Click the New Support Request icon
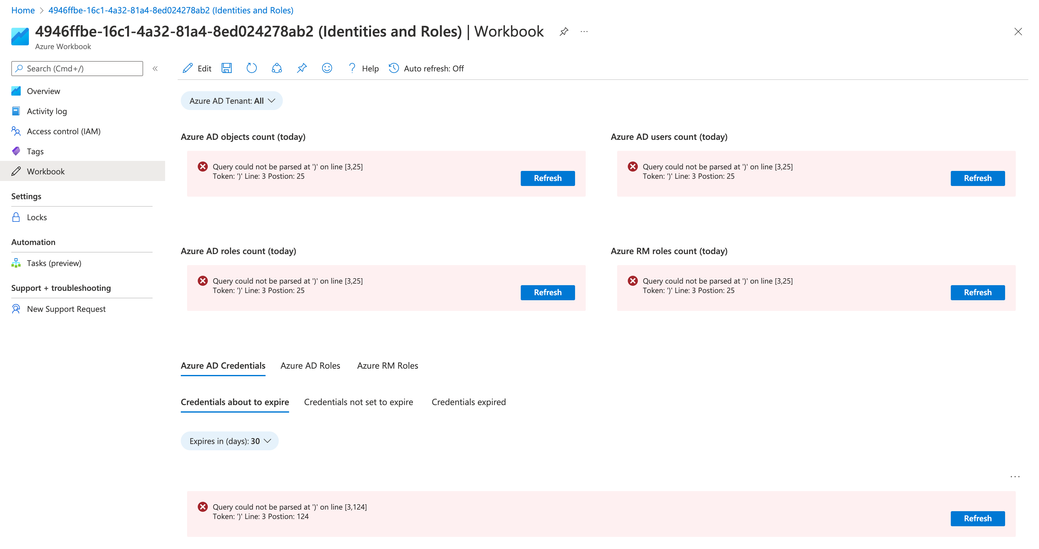 click(16, 309)
